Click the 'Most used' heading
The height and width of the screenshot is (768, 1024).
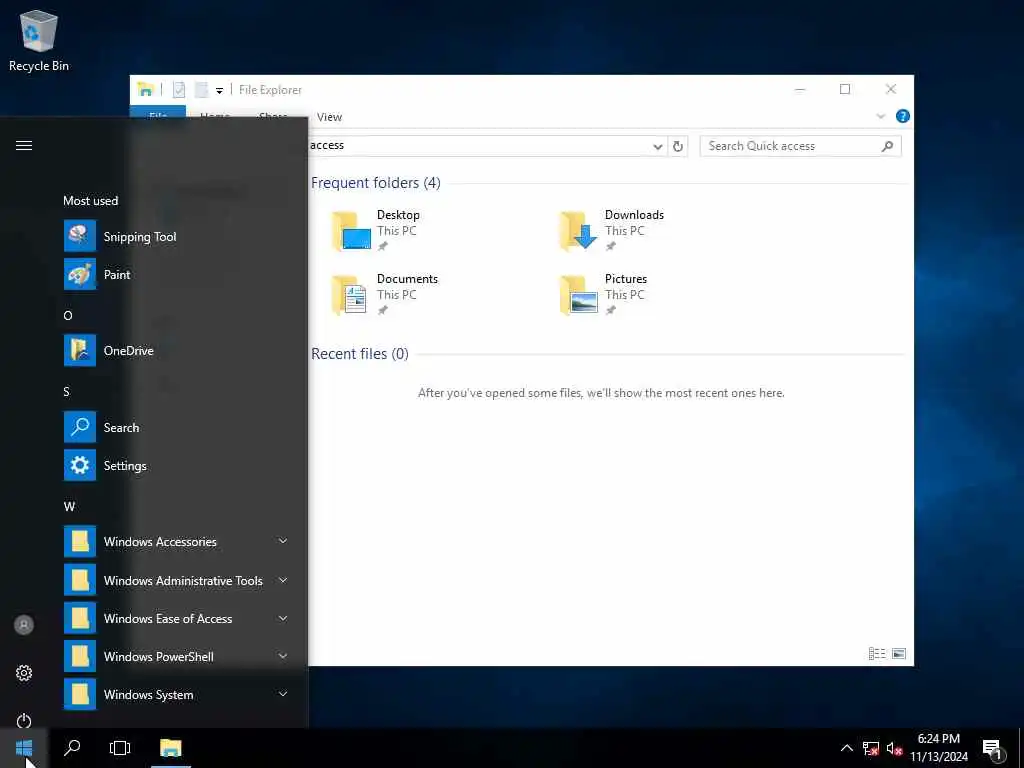[91, 200]
